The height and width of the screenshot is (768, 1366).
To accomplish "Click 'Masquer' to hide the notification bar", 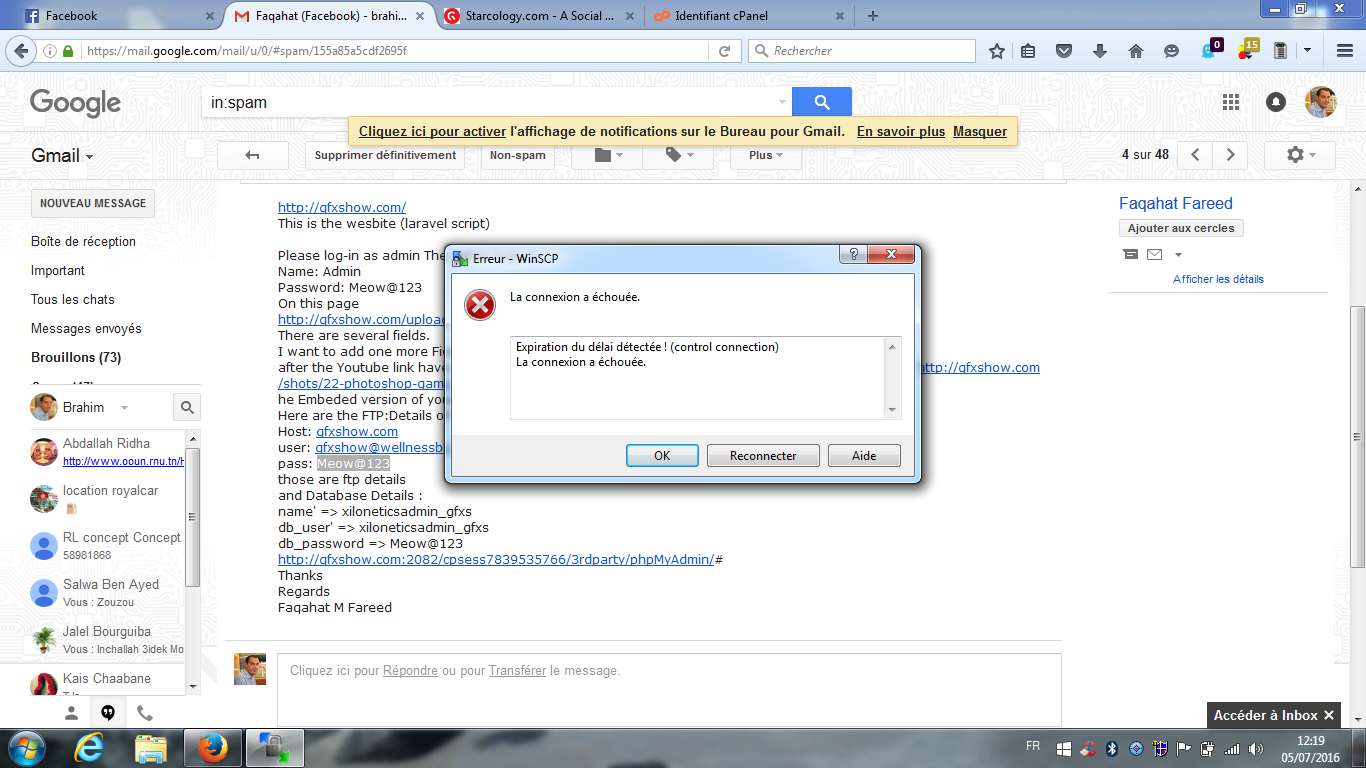I will pos(980,131).
